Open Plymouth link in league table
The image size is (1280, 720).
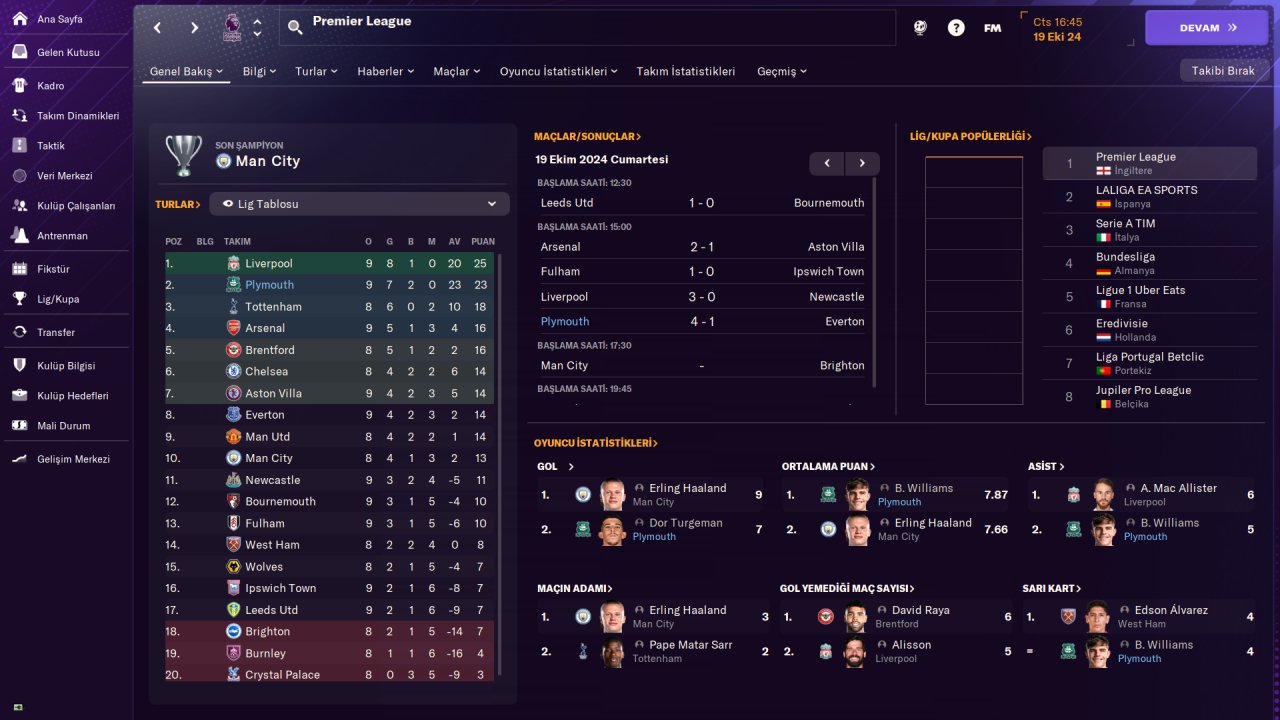(269, 285)
